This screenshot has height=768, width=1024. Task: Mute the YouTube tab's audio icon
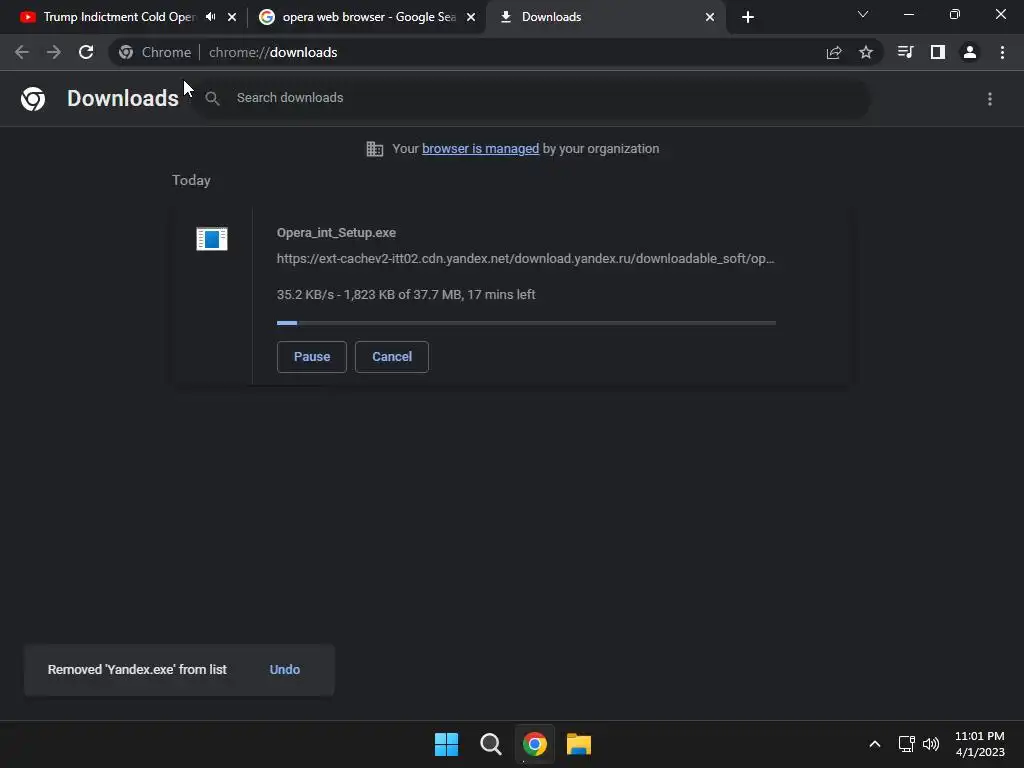[x=210, y=17]
